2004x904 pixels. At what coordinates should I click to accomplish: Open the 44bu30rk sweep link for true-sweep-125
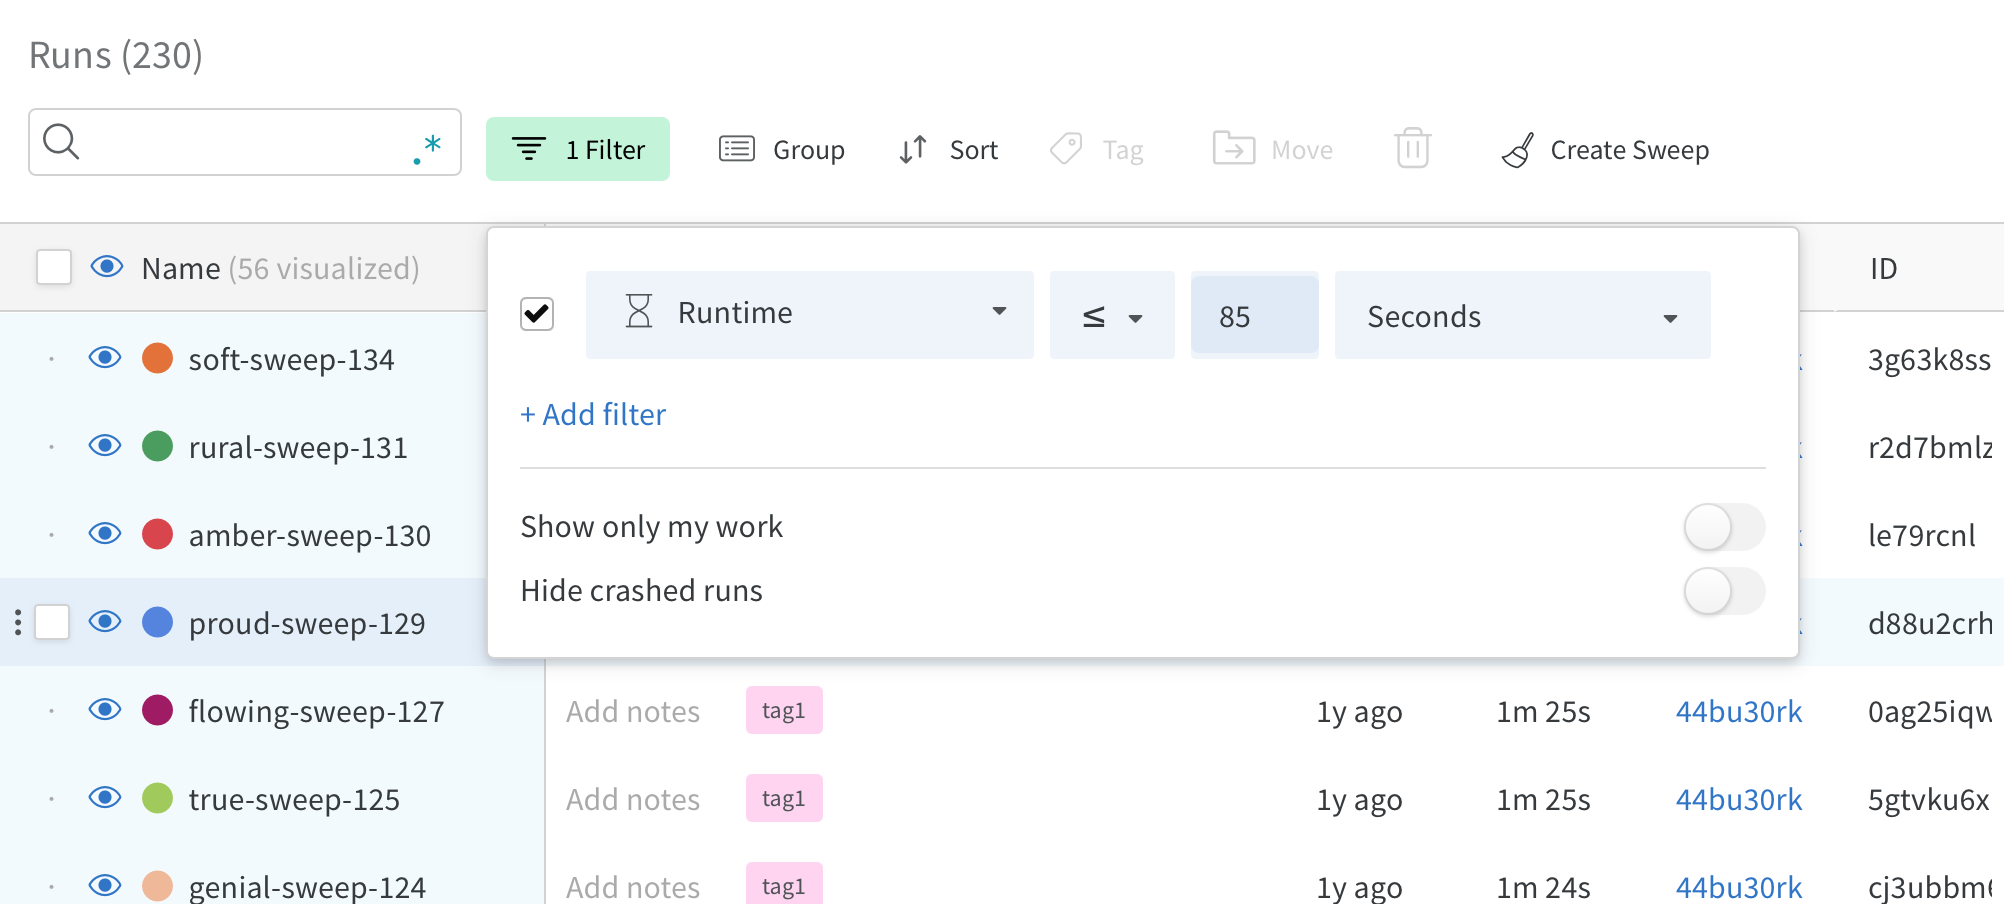click(x=1738, y=799)
